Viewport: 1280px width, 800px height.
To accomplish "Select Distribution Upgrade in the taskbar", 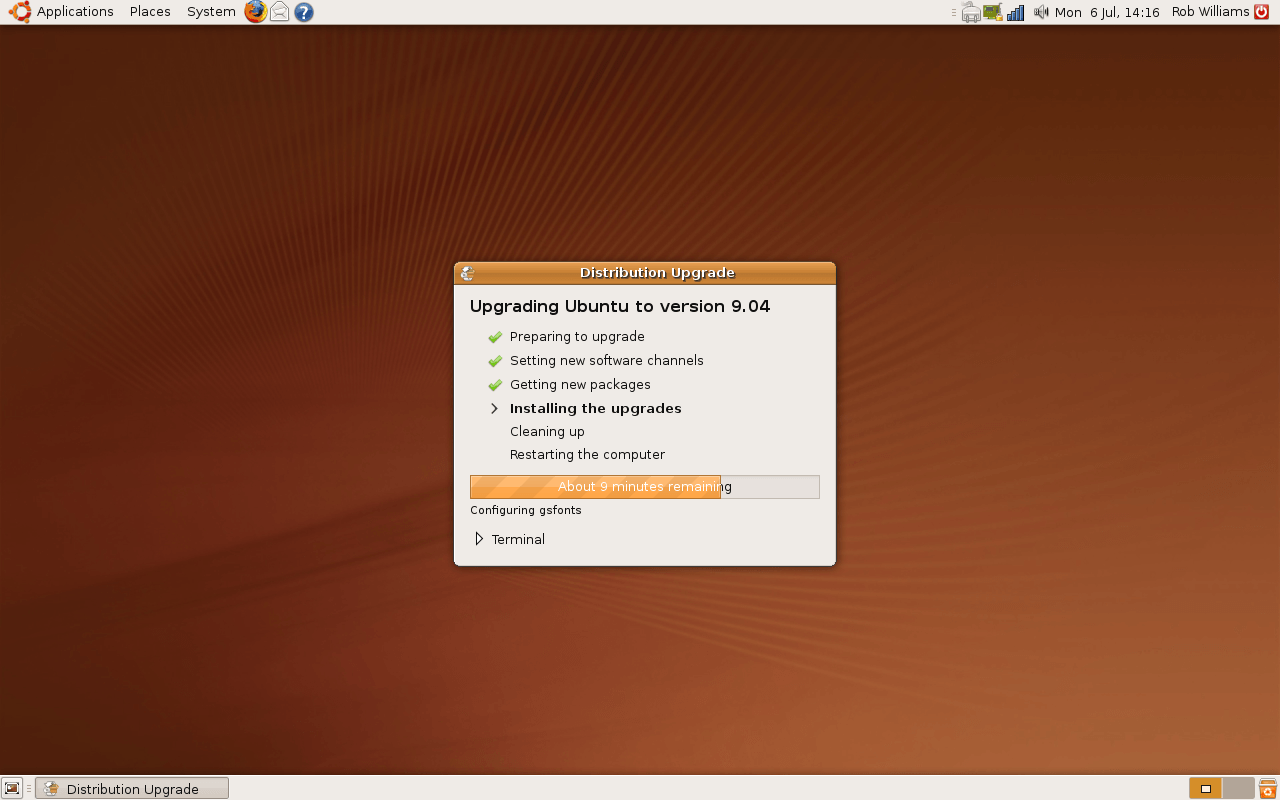I will tap(132, 789).
